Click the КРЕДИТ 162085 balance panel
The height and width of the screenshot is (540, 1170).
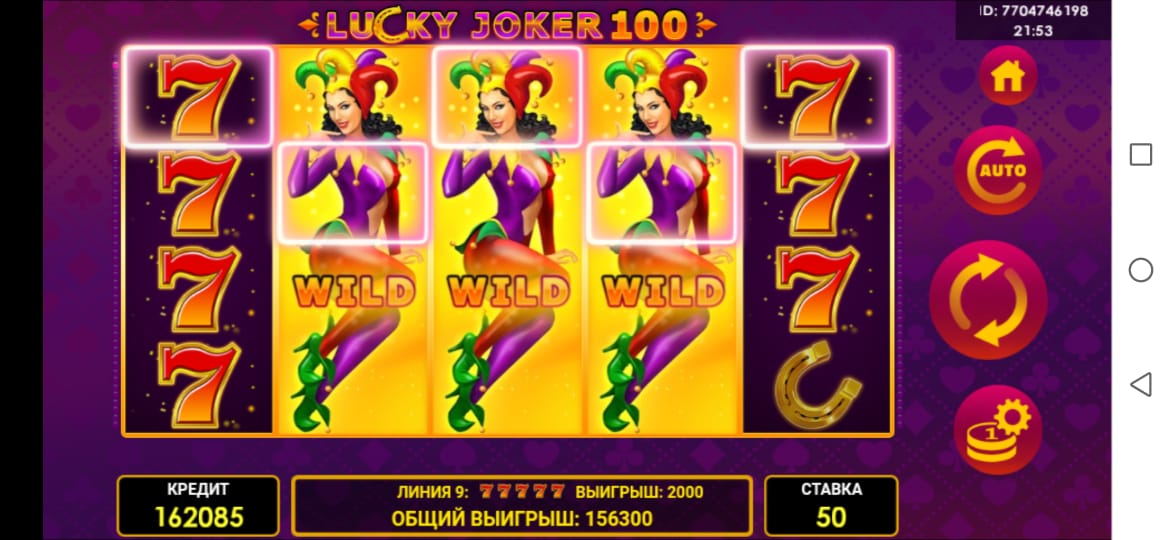click(x=198, y=505)
